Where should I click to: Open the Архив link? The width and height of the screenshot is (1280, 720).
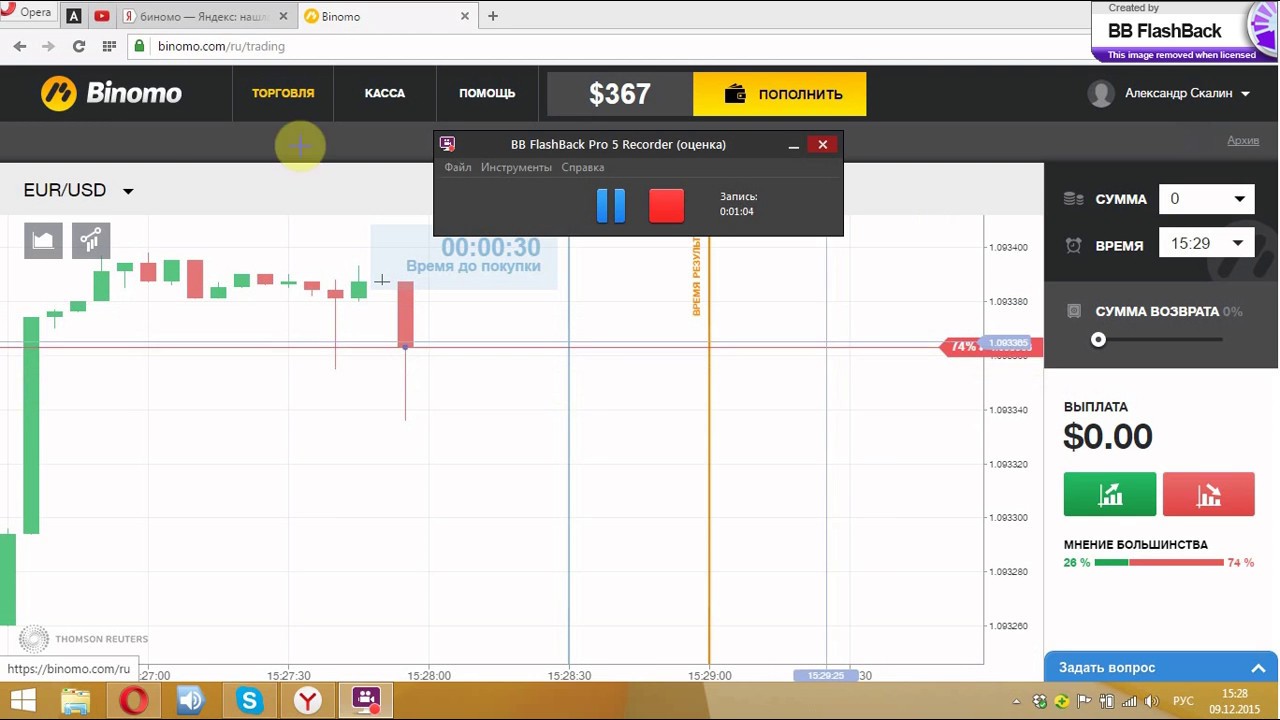[x=1243, y=140]
